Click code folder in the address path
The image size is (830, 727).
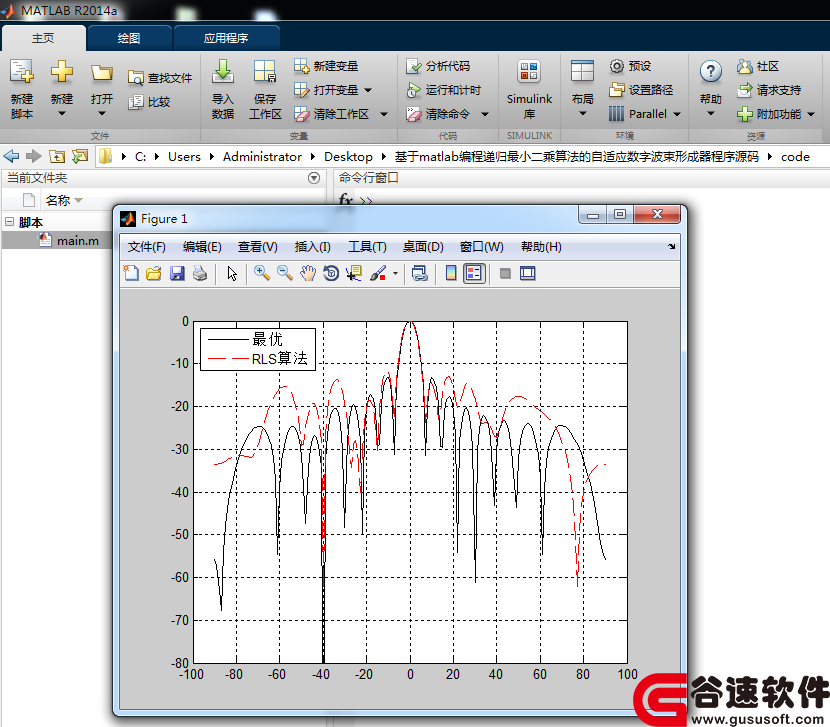click(795, 157)
